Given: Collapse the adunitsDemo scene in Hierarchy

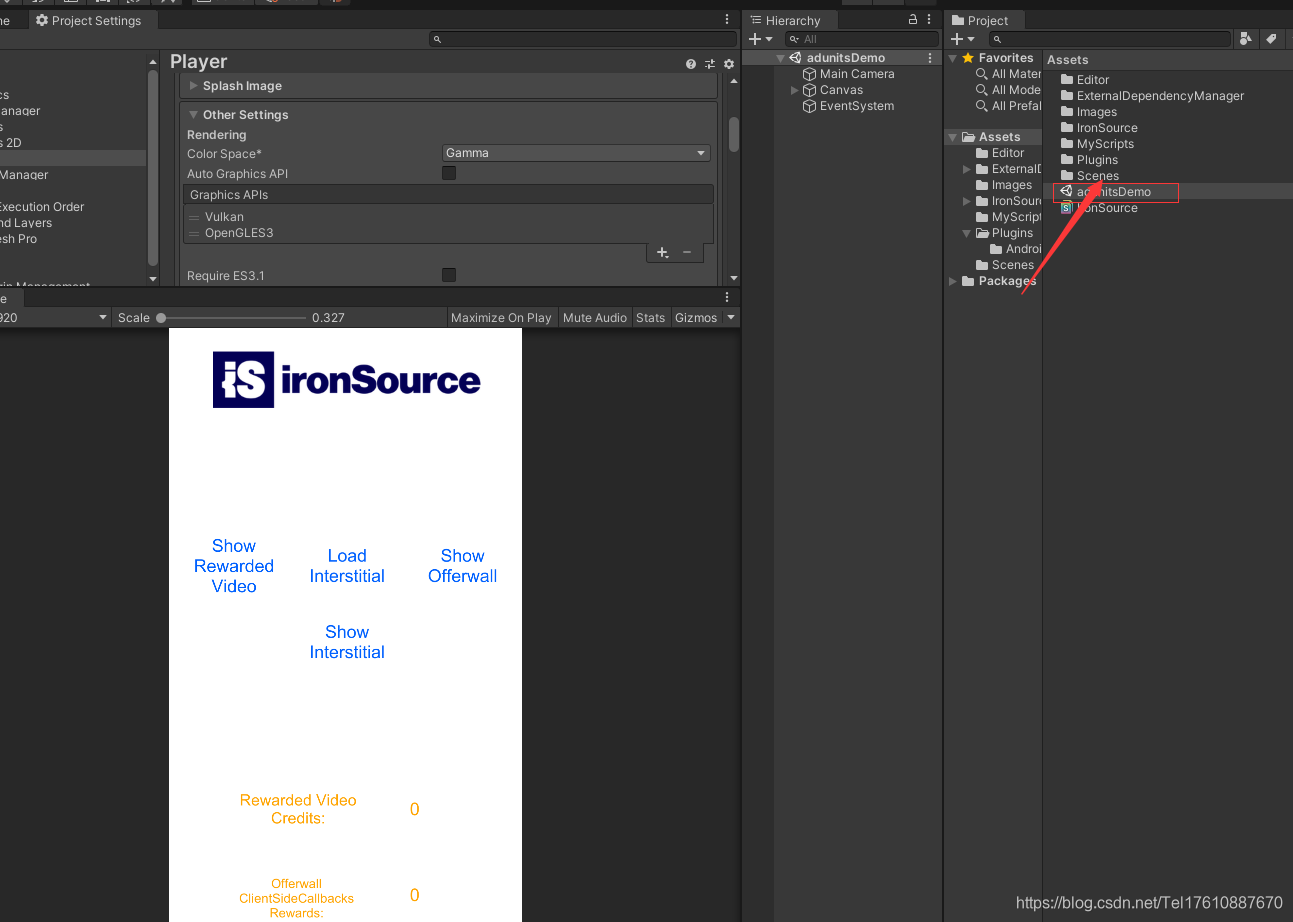Looking at the screenshot, I should pos(780,58).
